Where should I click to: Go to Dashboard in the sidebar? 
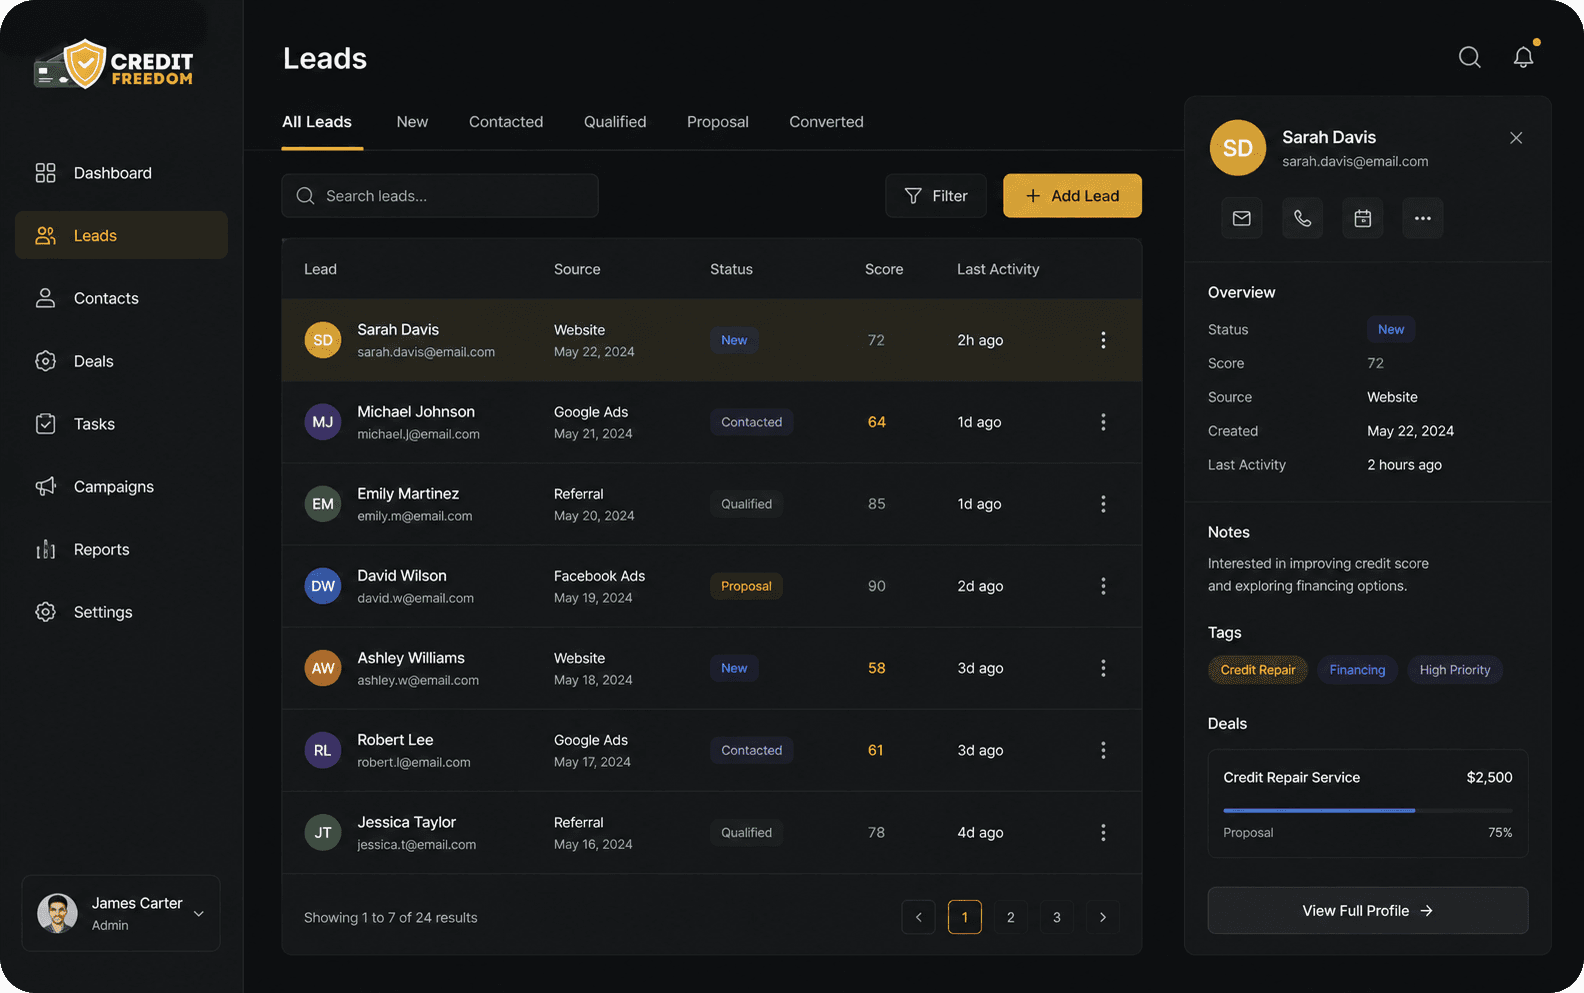click(x=121, y=173)
